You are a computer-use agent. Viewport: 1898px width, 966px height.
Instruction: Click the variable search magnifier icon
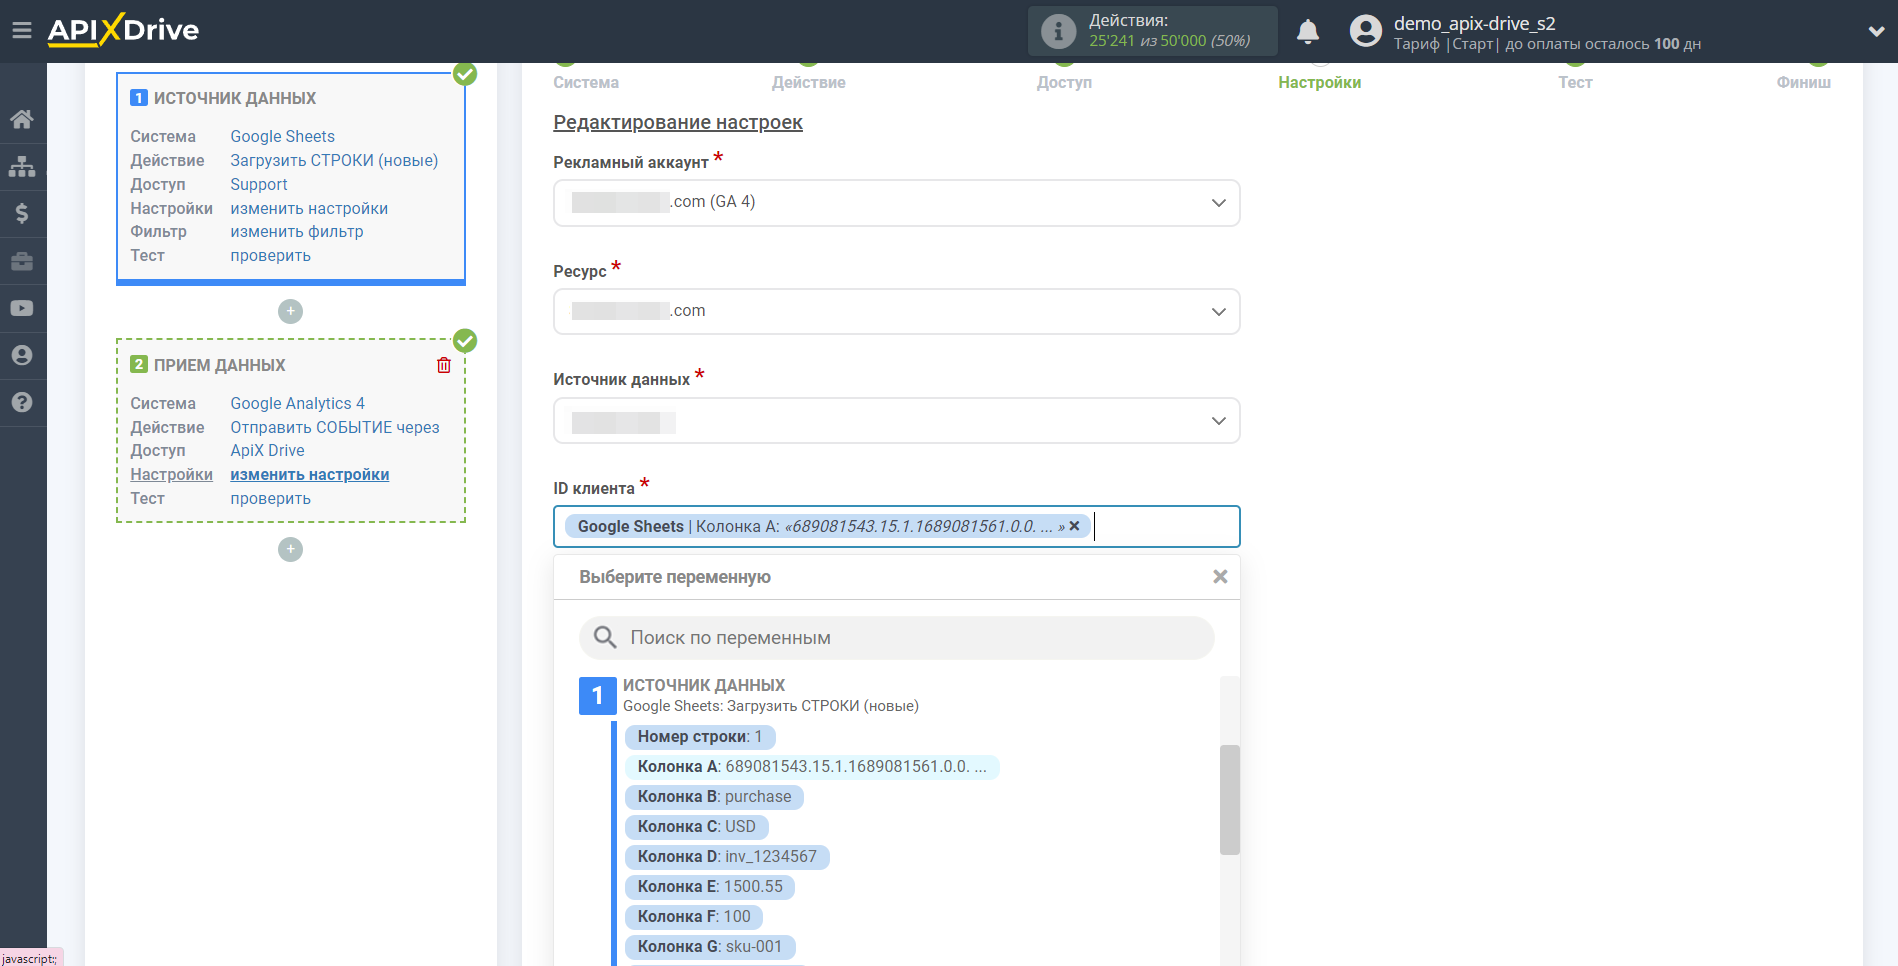pyautogui.click(x=605, y=637)
